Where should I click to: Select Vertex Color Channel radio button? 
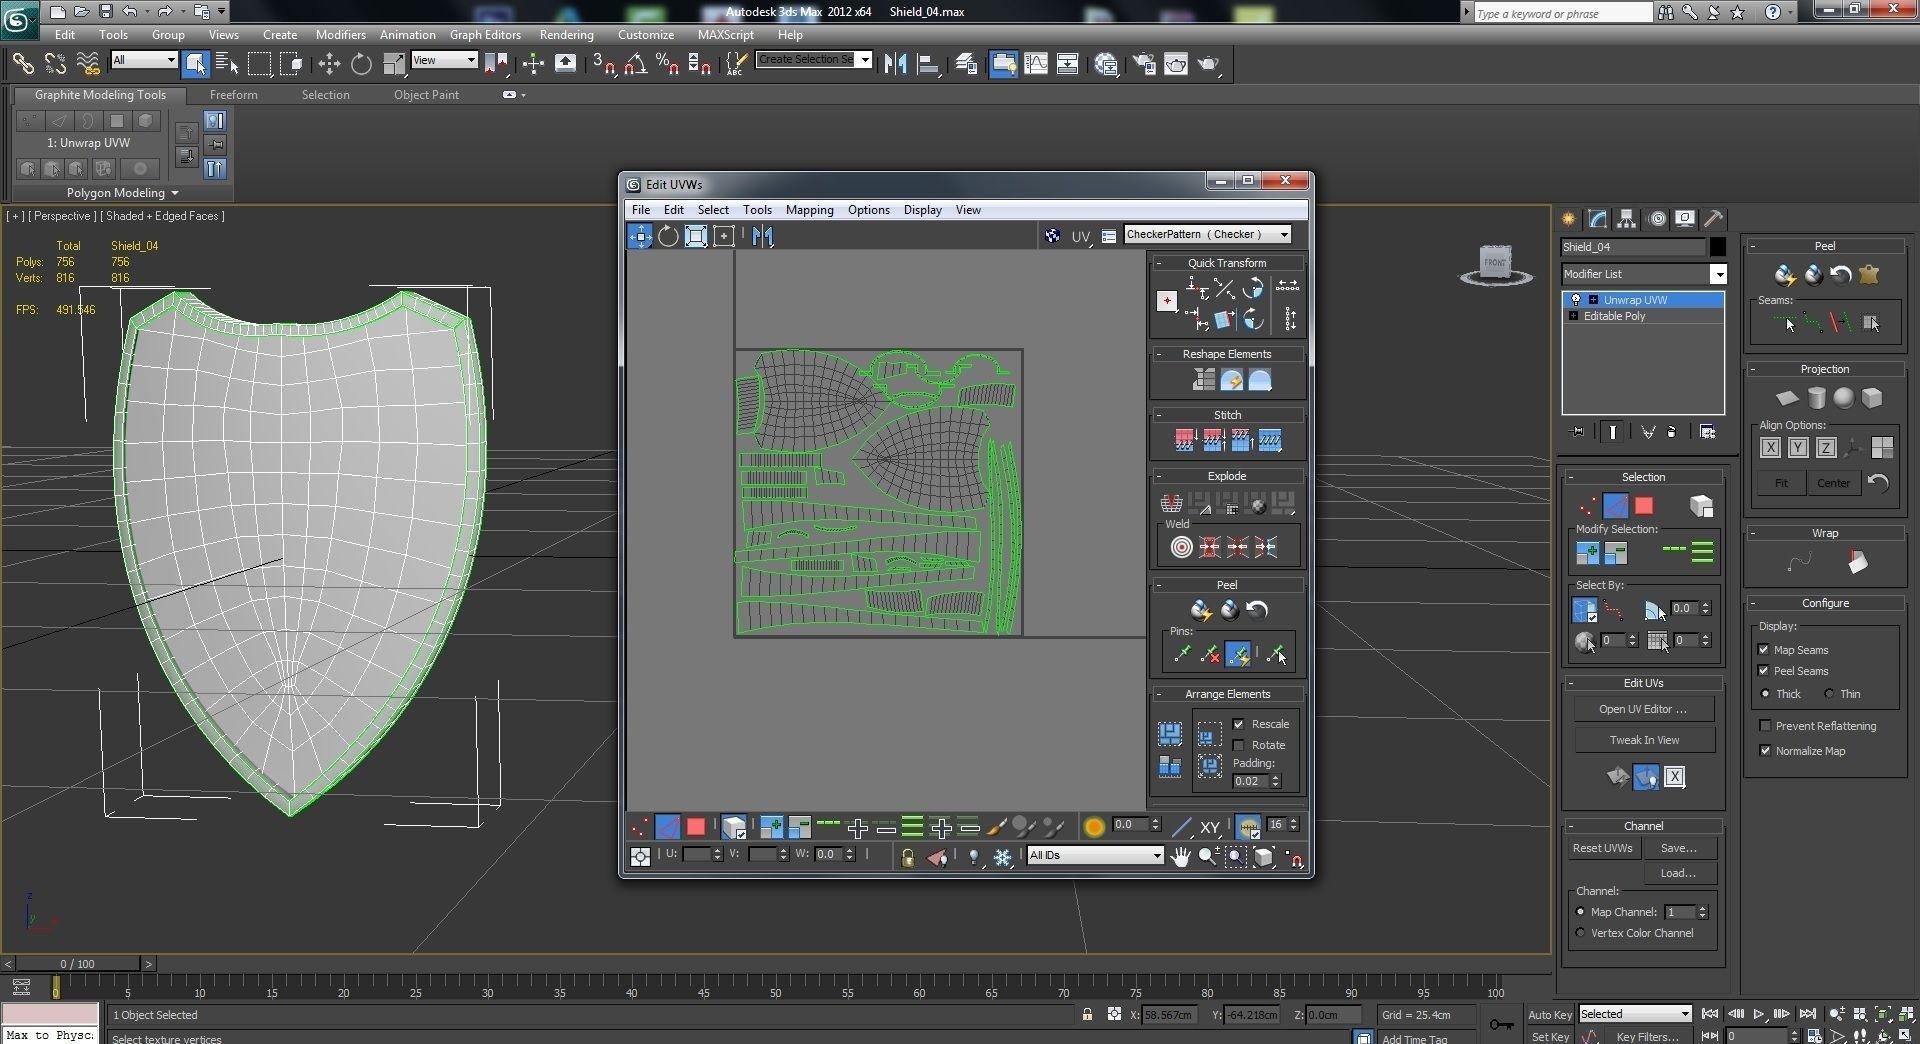[1580, 933]
